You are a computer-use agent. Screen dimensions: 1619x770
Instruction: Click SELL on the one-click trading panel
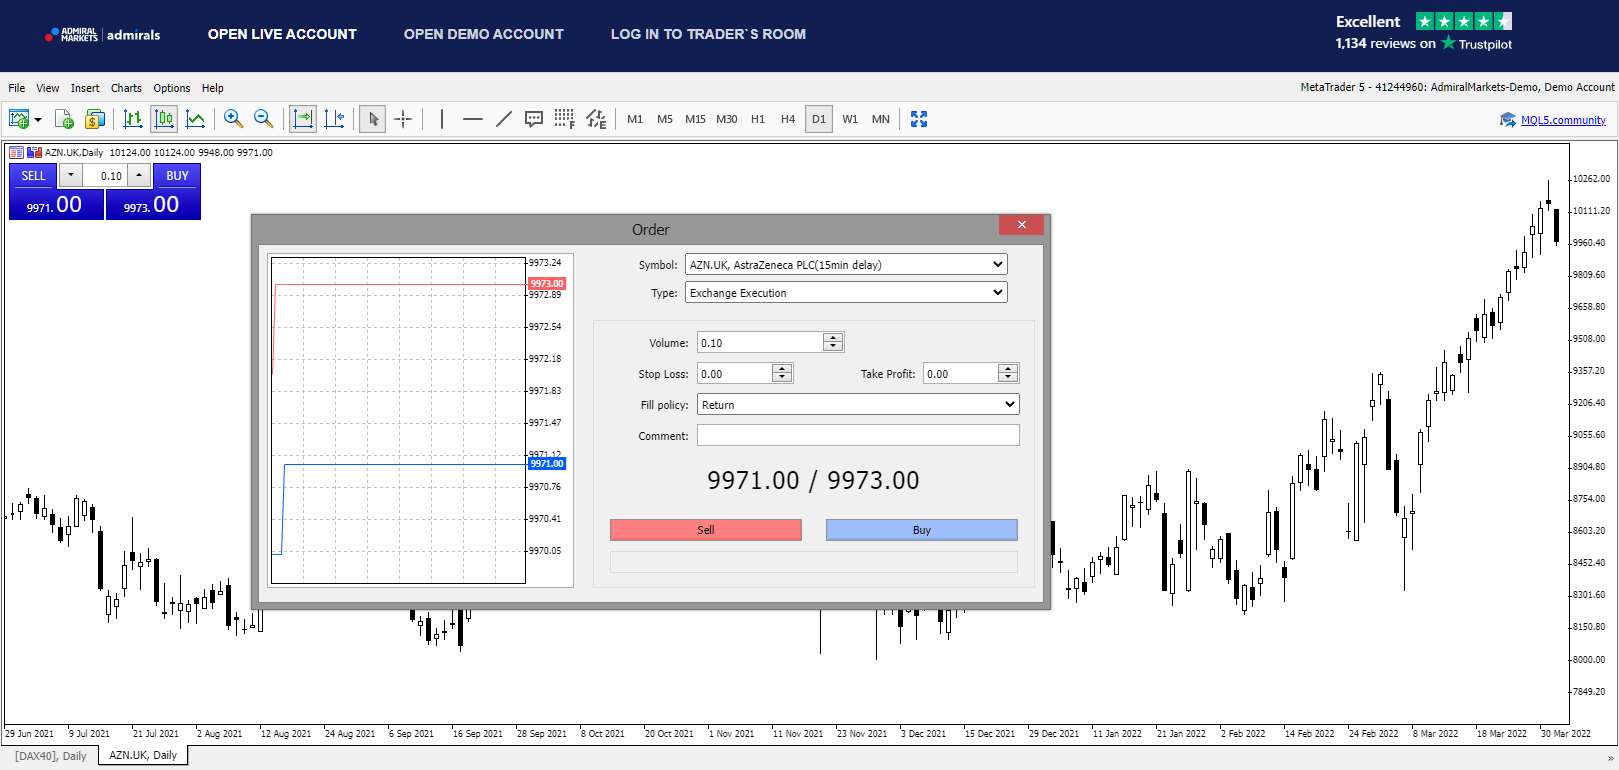pos(34,175)
